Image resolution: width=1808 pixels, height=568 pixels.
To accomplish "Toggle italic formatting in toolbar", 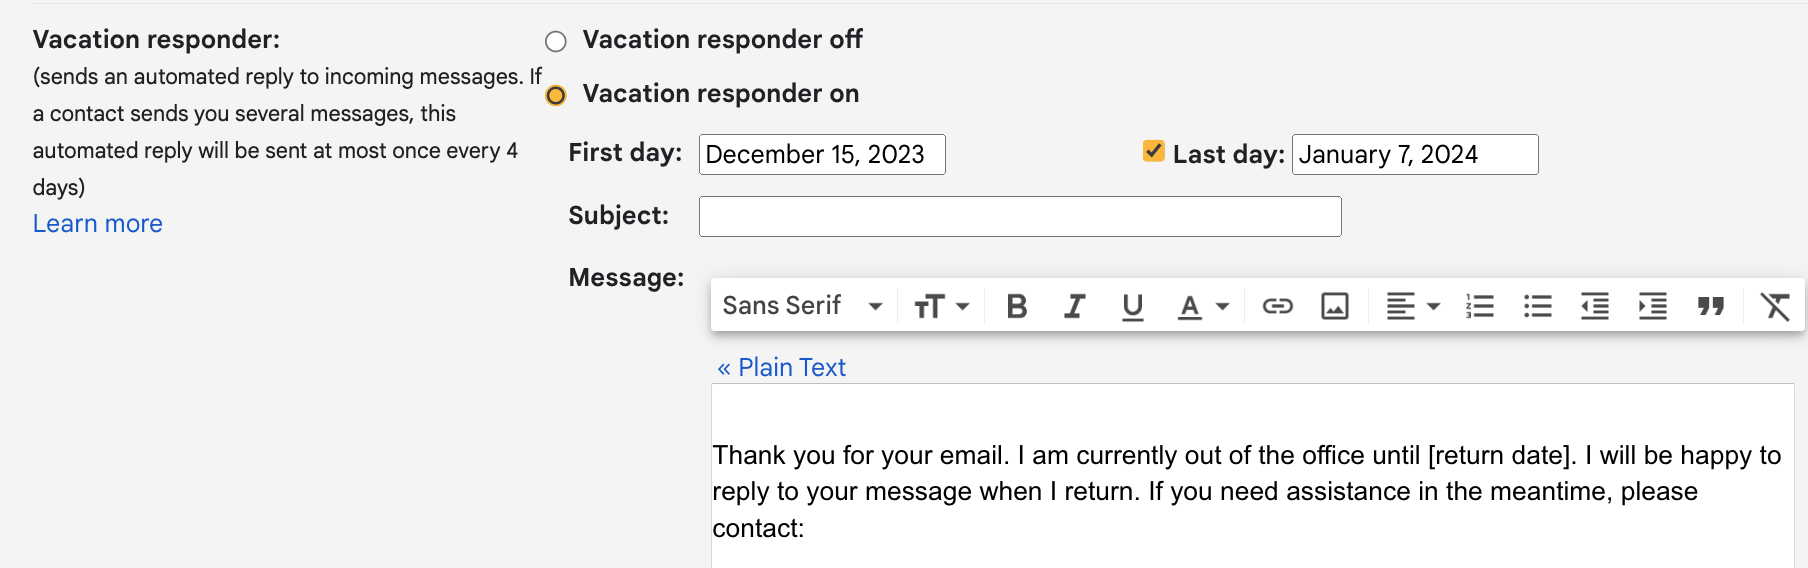I will 1075,306.
